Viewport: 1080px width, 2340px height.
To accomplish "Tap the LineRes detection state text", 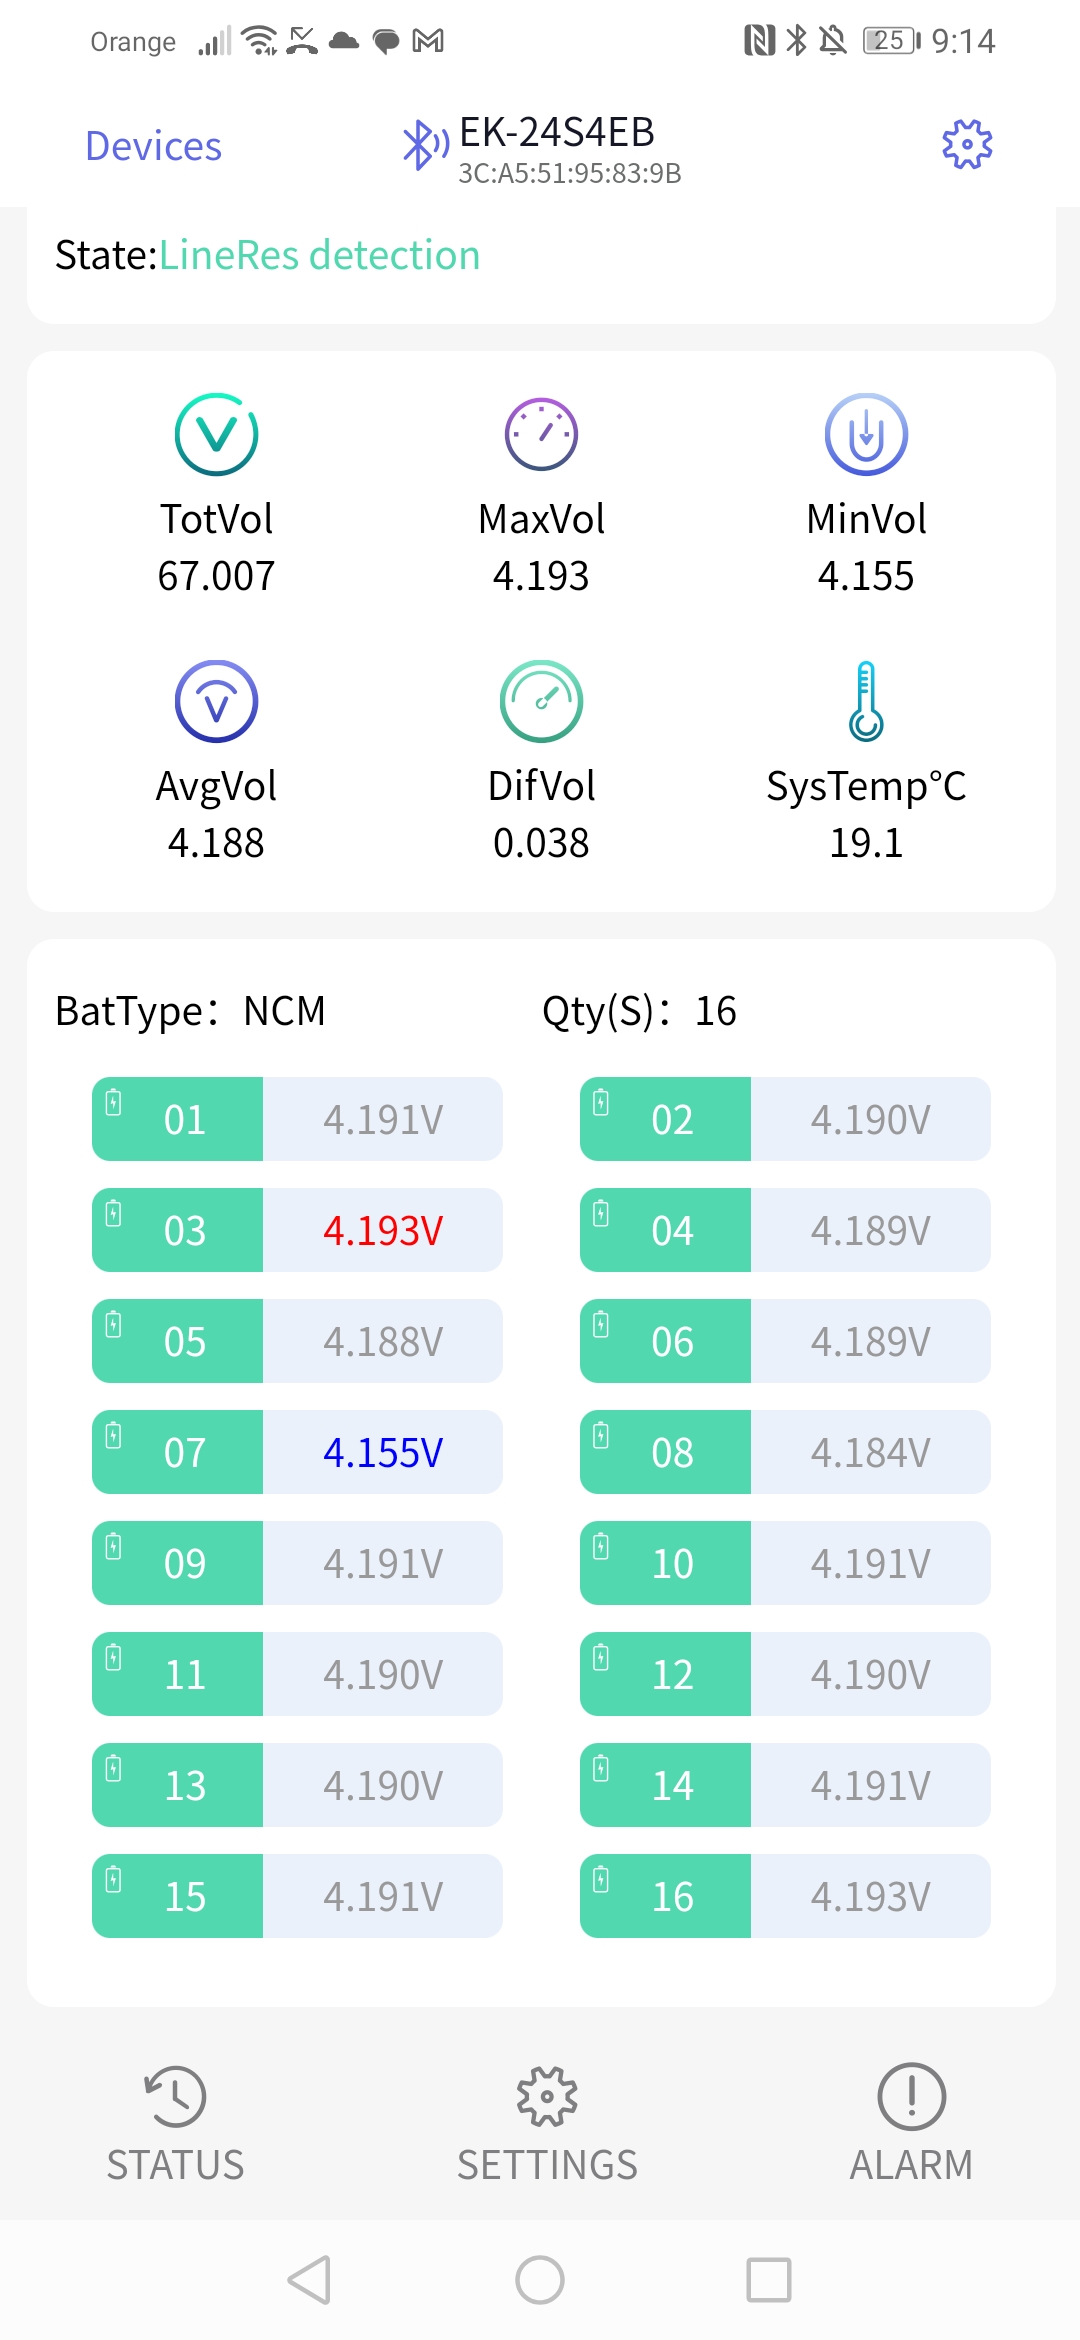I will [319, 255].
